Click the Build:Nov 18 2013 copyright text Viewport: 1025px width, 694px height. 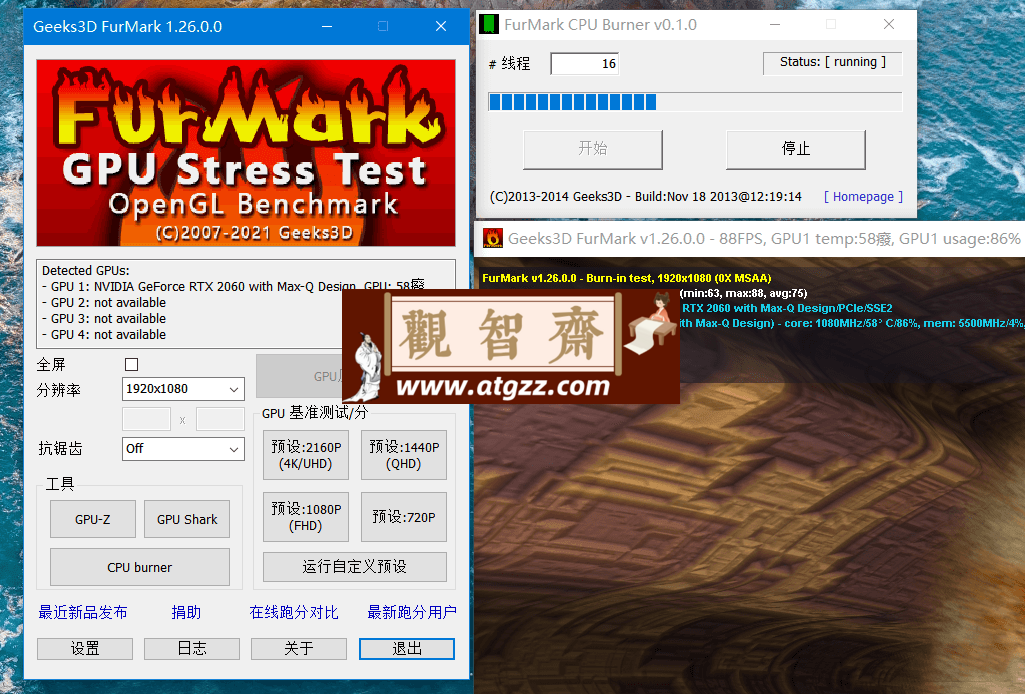646,197
